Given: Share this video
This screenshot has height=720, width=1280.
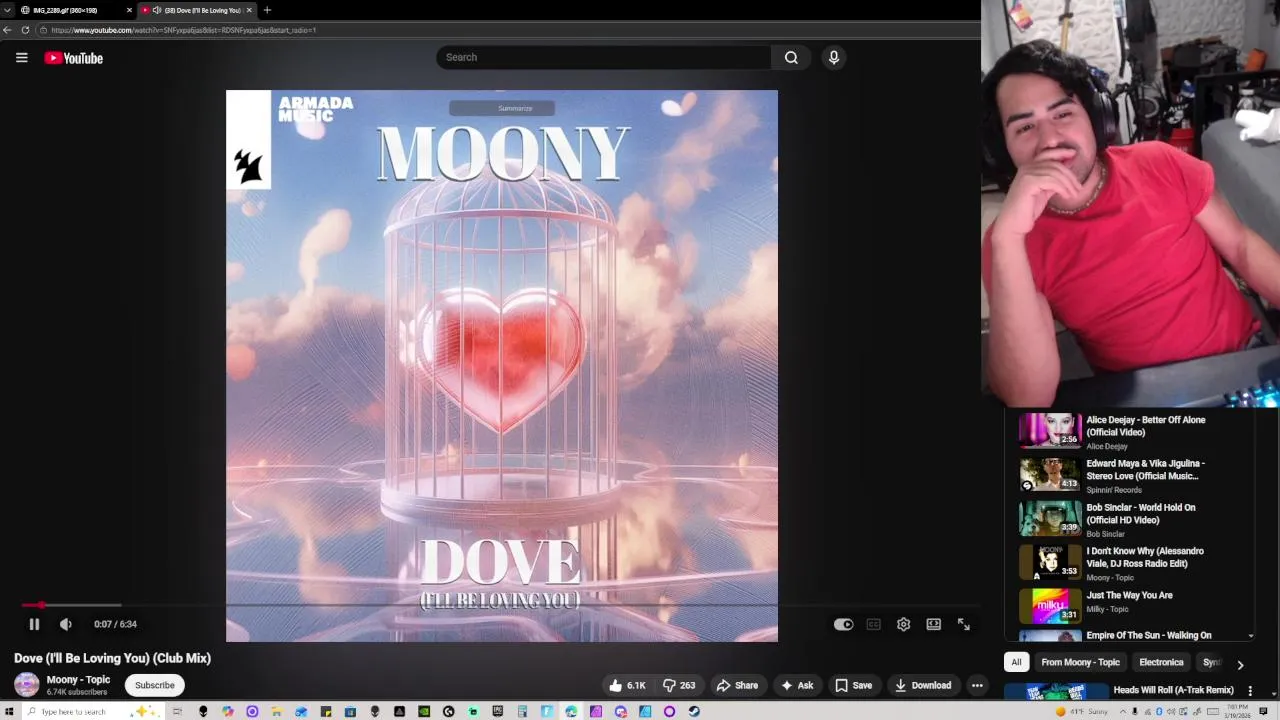Looking at the screenshot, I should [x=737, y=685].
